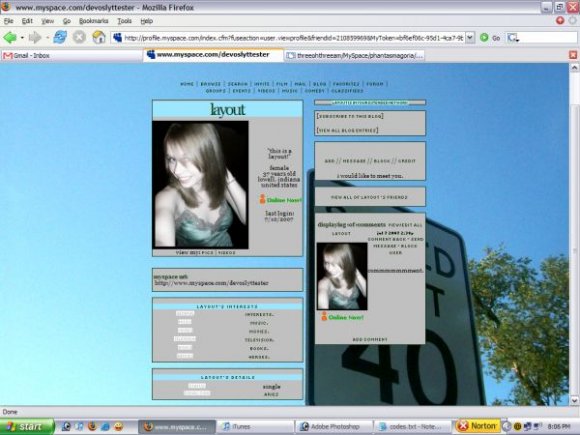Click the "Layout's Interests" heading text
This screenshot has width=580, height=435.
227,307
